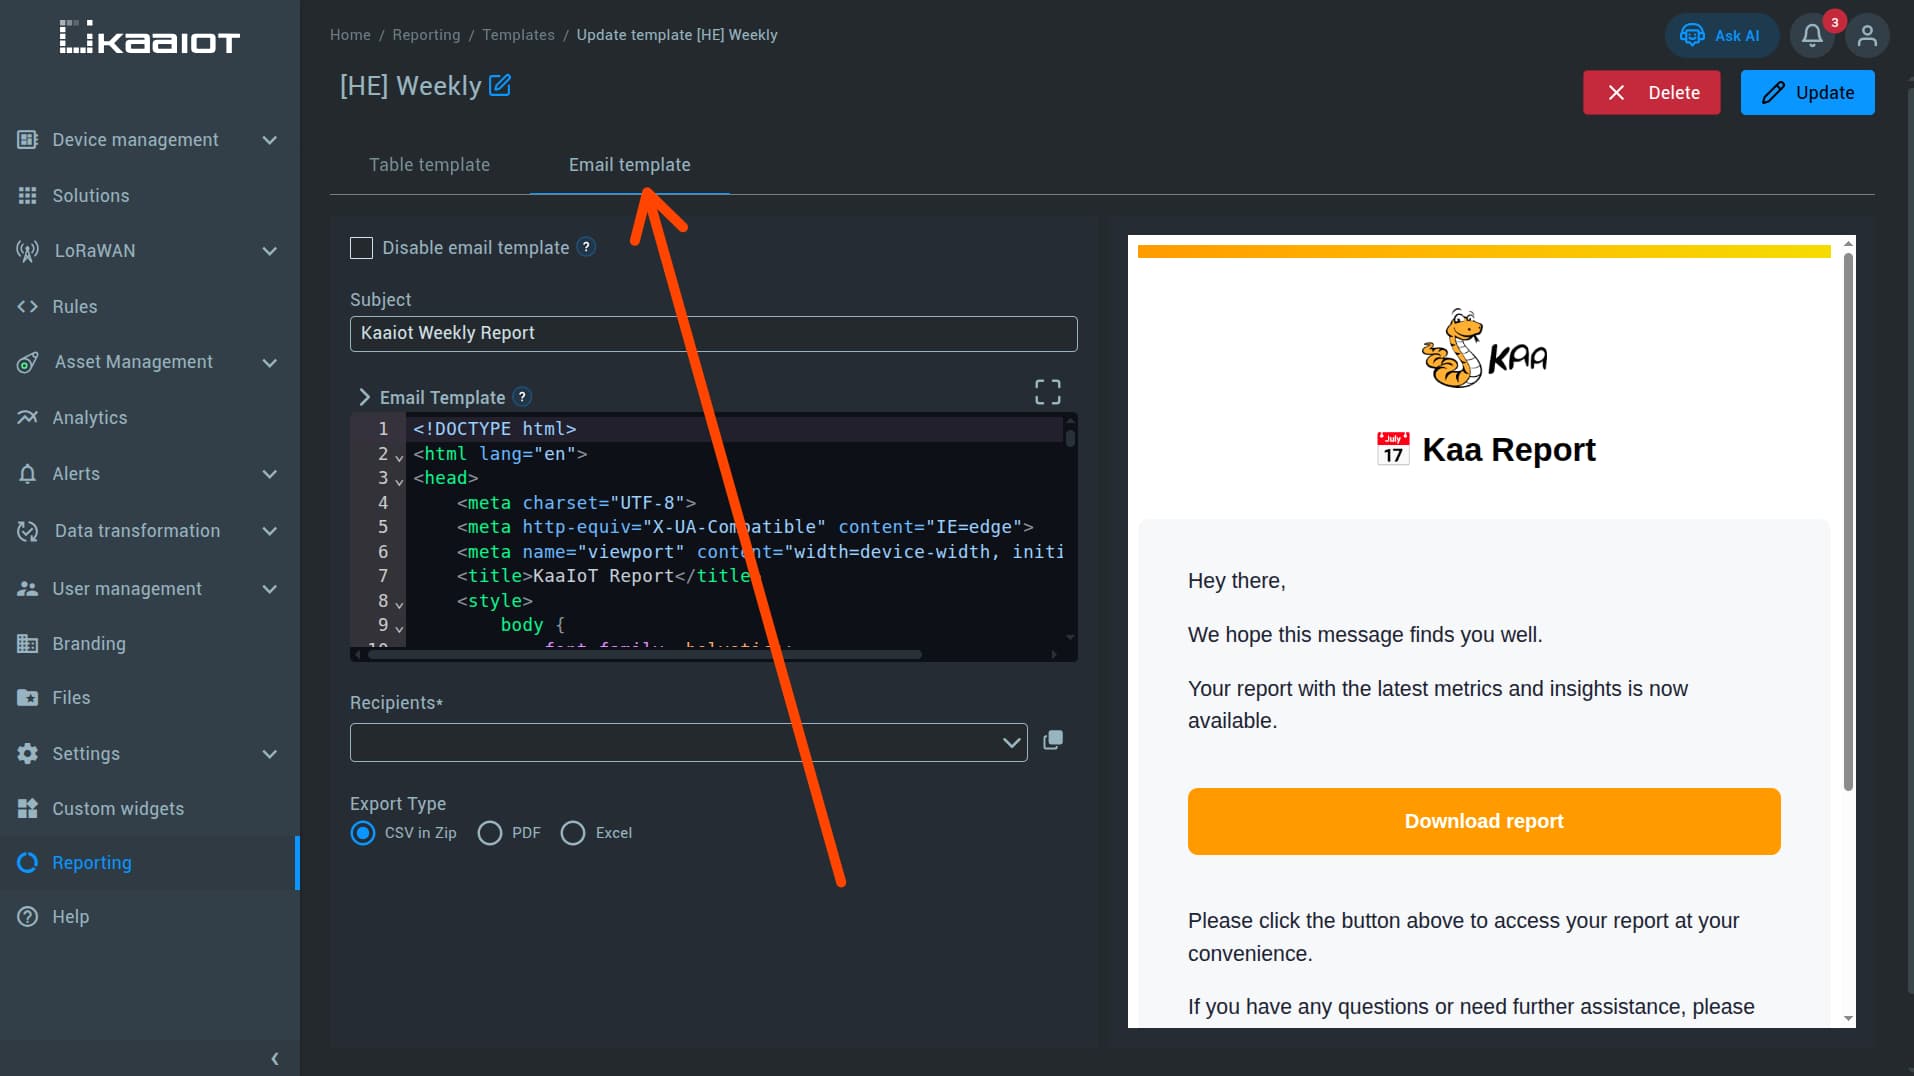This screenshot has height=1076, width=1914.
Task: Expand code editor to fullscreen
Action: pyautogui.click(x=1047, y=392)
